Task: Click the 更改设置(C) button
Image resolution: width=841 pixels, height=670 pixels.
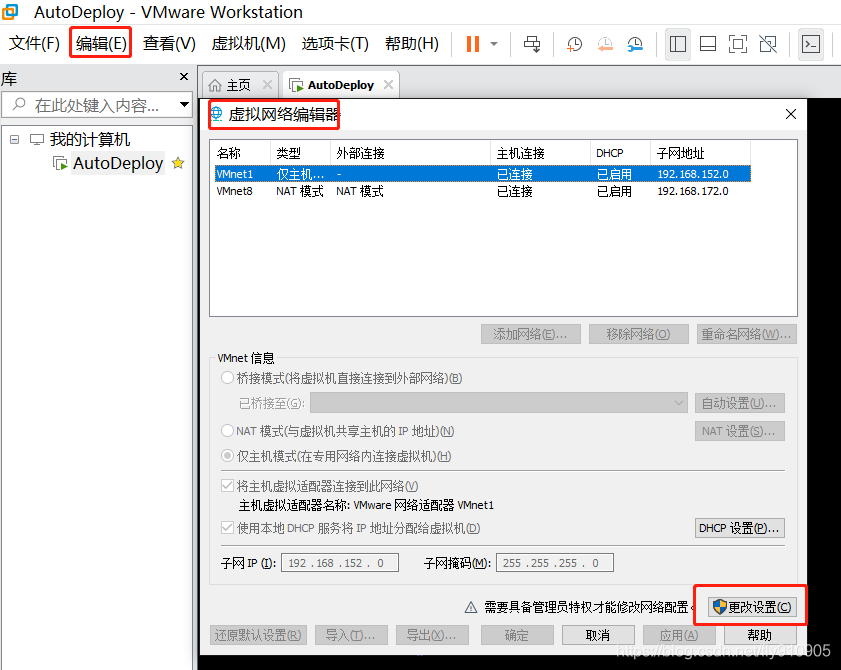Action: 751,607
